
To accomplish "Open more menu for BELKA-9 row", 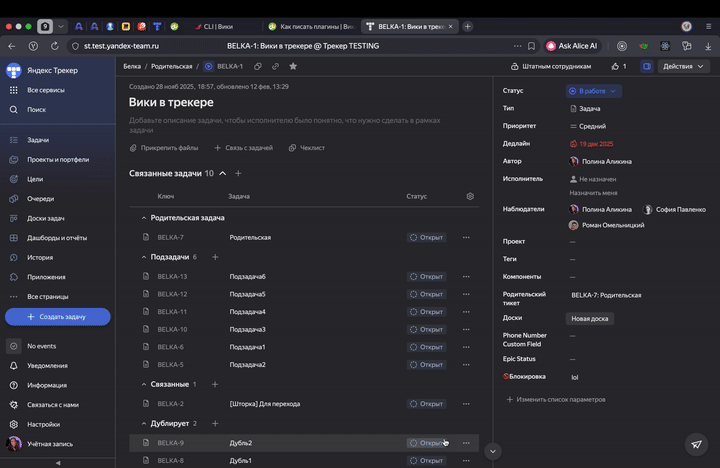I will click(x=466, y=443).
